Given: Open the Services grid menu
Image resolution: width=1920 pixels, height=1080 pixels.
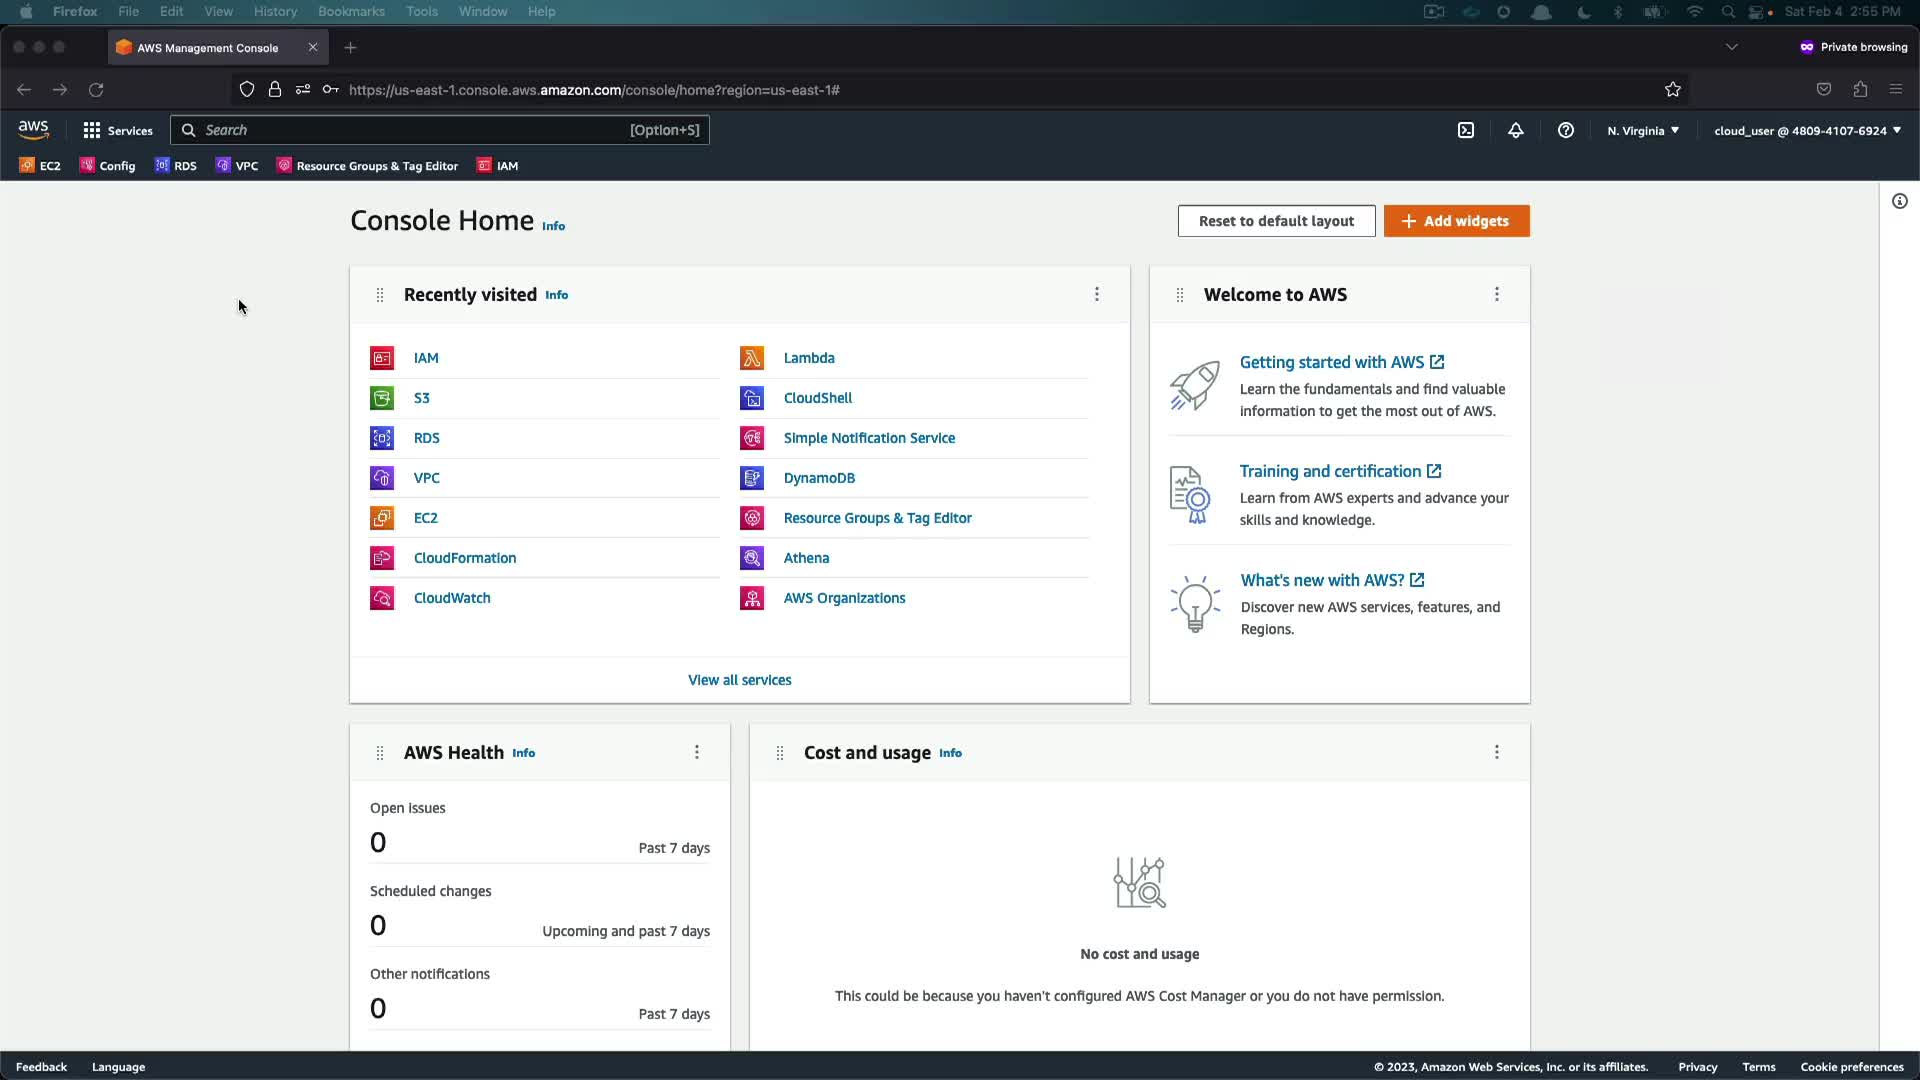Looking at the screenshot, I should tap(117, 130).
